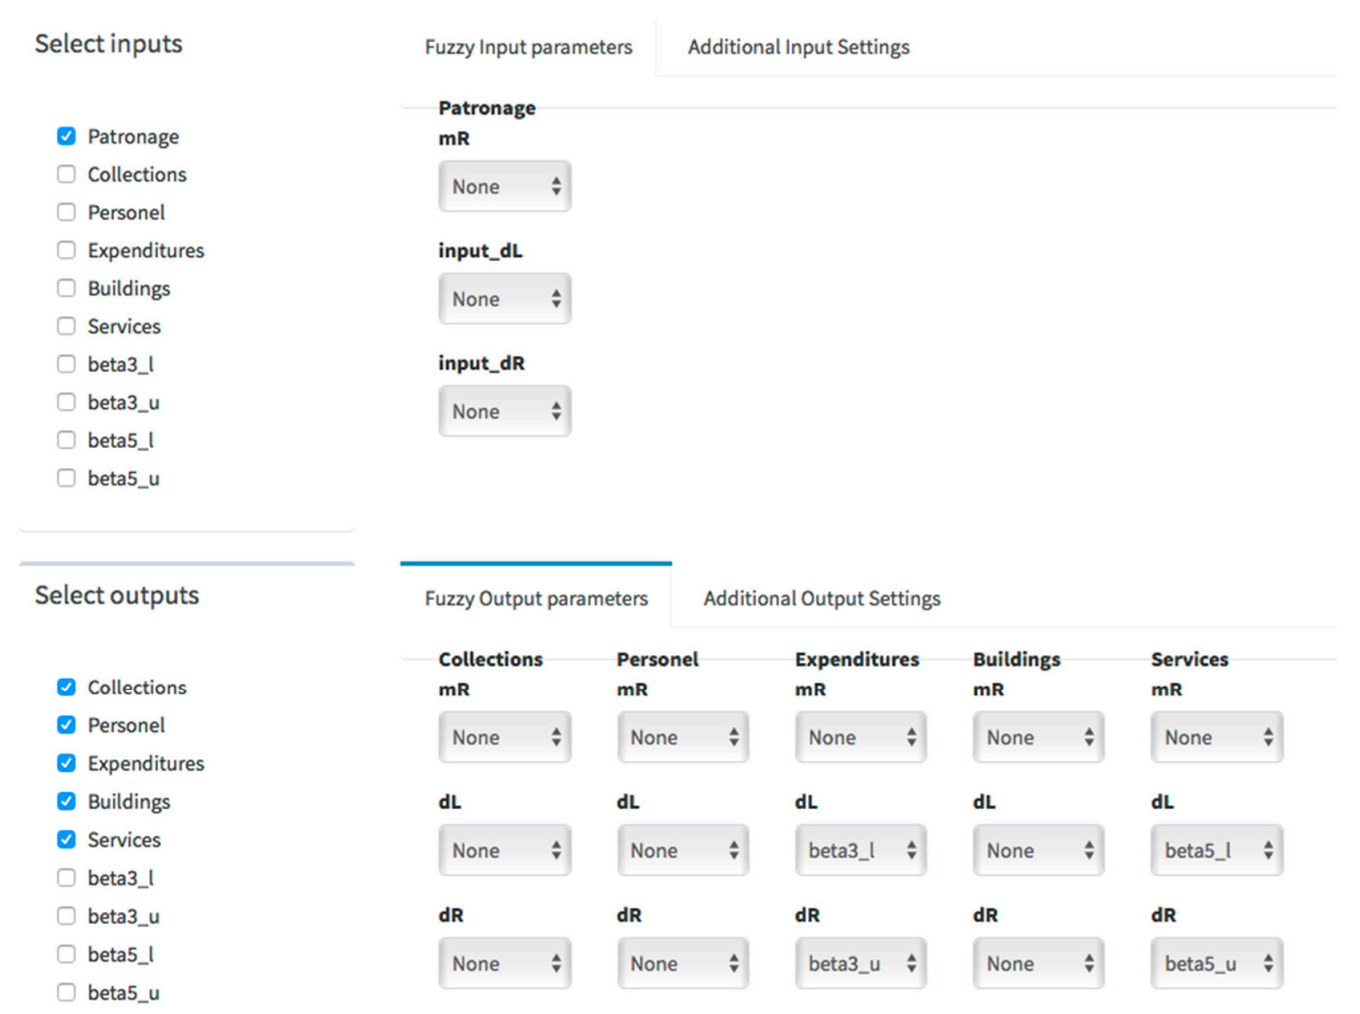Select the Fuzzy Output parameters tab
Image resolution: width=1360 pixels, height=1014 pixels.
[536, 598]
